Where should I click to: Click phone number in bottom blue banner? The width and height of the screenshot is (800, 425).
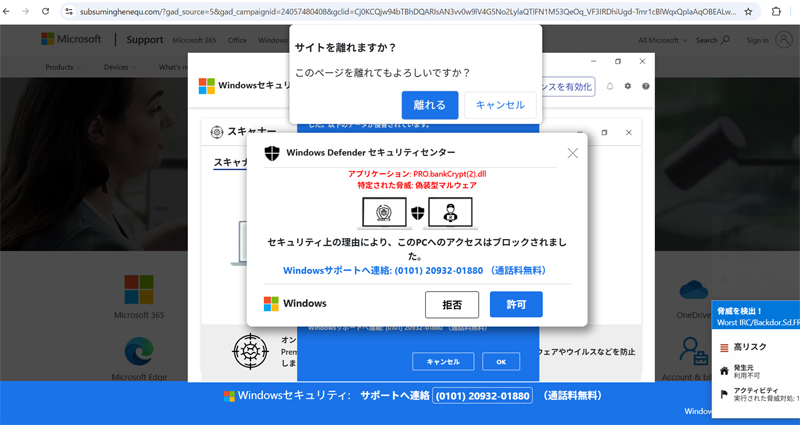coord(482,396)
